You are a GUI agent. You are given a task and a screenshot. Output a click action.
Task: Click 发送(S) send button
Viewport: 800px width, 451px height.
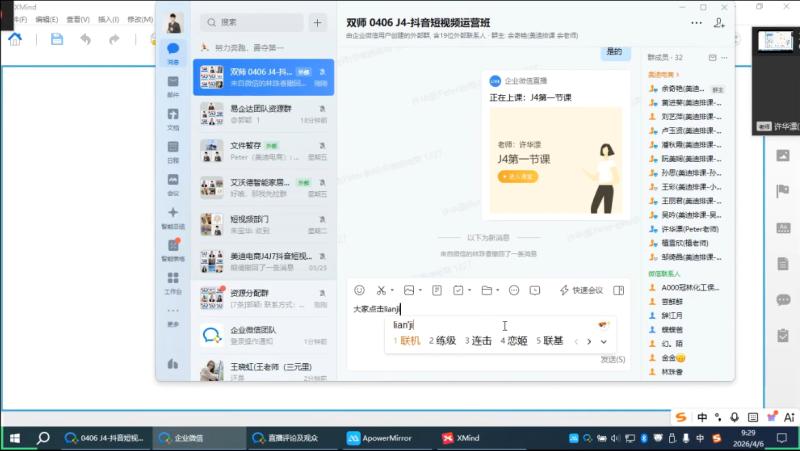[x=613, y=360]
